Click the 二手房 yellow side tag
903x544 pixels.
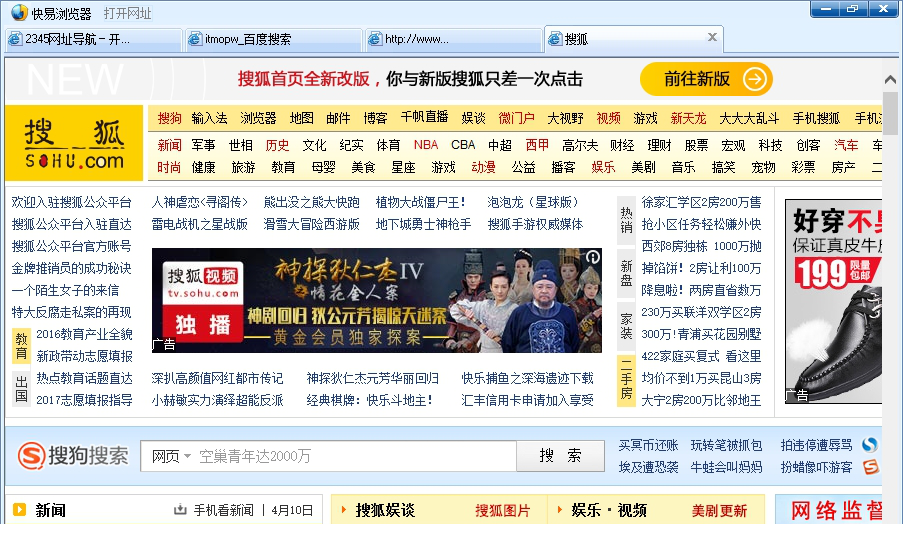tap(626, 379)
